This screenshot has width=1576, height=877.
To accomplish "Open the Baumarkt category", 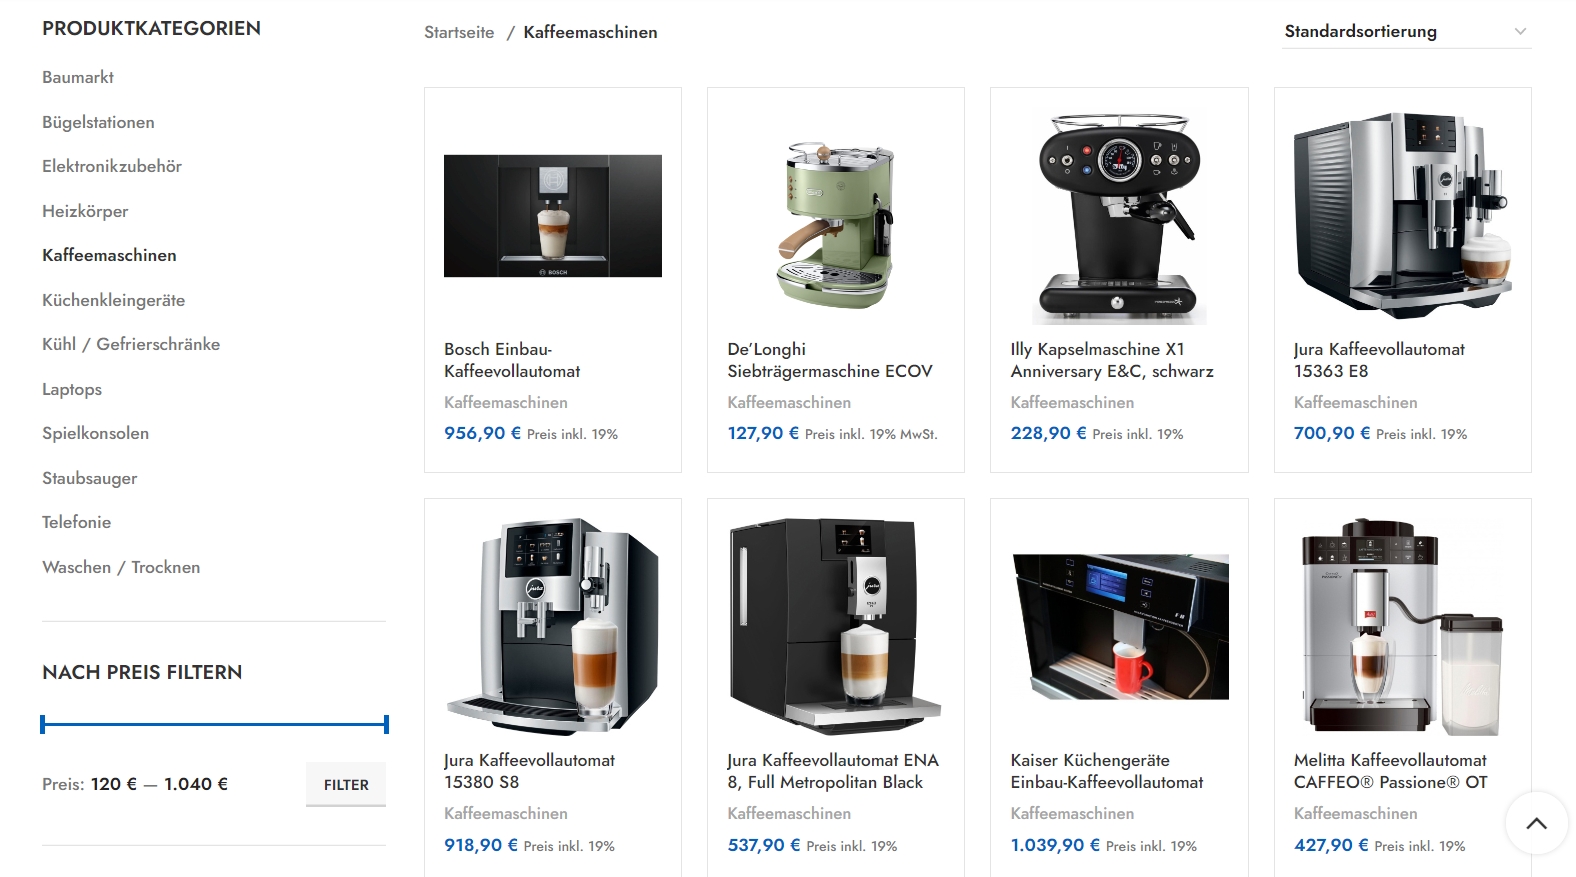I will point(78,77).
